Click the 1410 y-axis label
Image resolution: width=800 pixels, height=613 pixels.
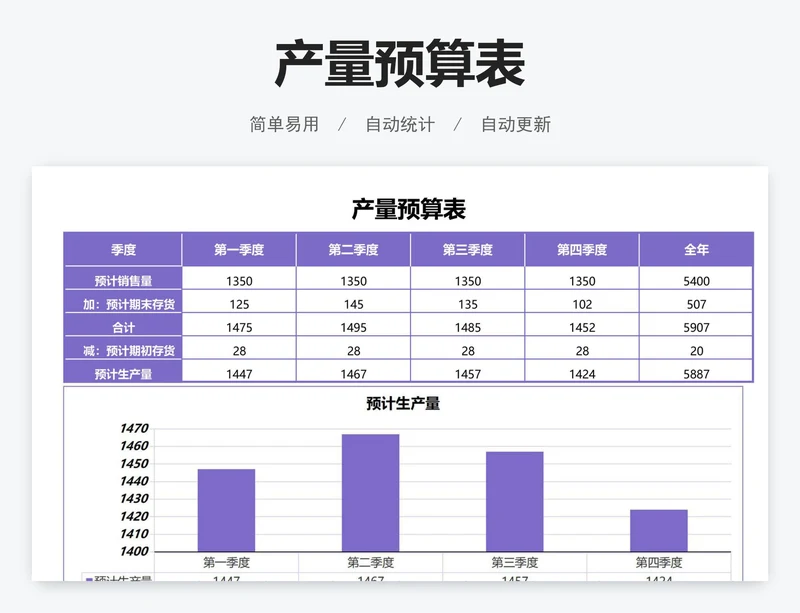coord(134,534)
